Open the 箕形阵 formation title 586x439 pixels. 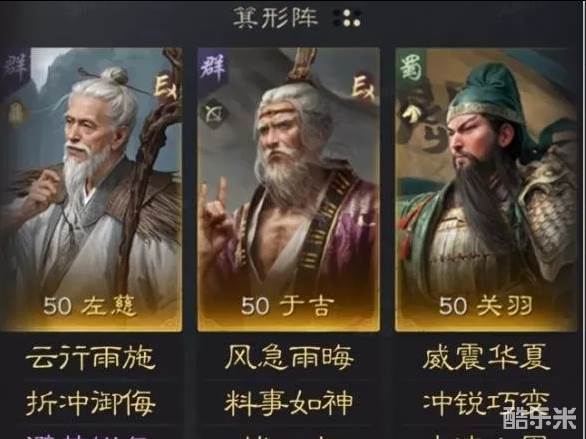click(x=275, y=18)
